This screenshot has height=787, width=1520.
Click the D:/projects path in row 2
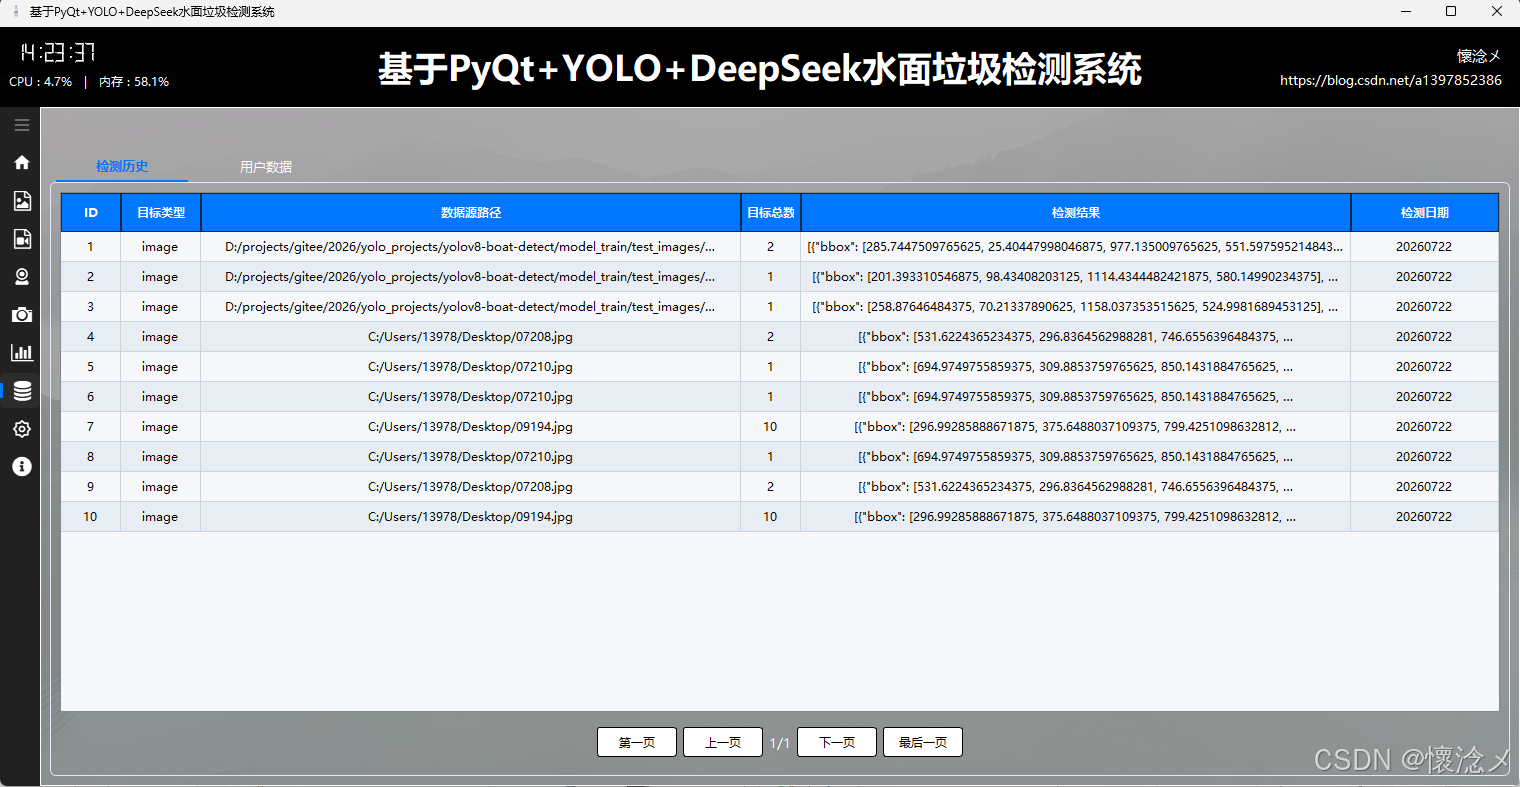coord(470,277)
